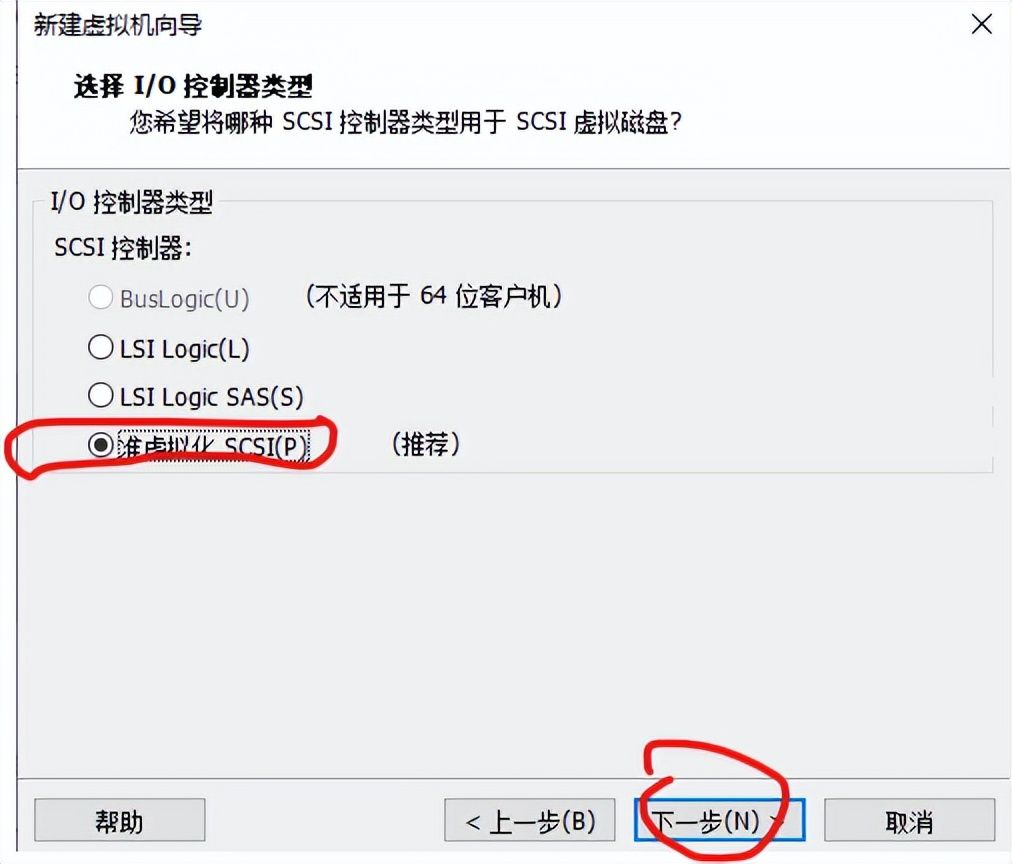Continue with 下一步(N) > button
Viewport: 1012px width, 864px height.
720,820
